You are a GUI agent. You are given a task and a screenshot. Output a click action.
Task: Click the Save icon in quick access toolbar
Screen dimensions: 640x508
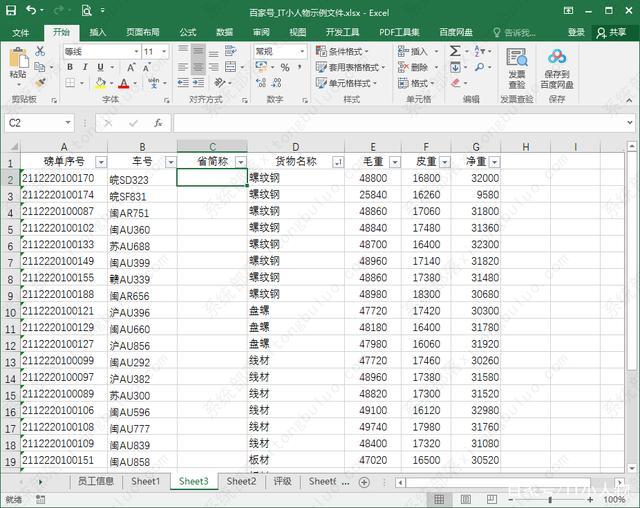[11, 10]
